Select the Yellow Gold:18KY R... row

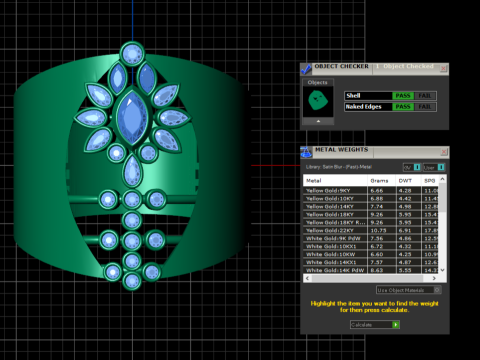[371, 223]
